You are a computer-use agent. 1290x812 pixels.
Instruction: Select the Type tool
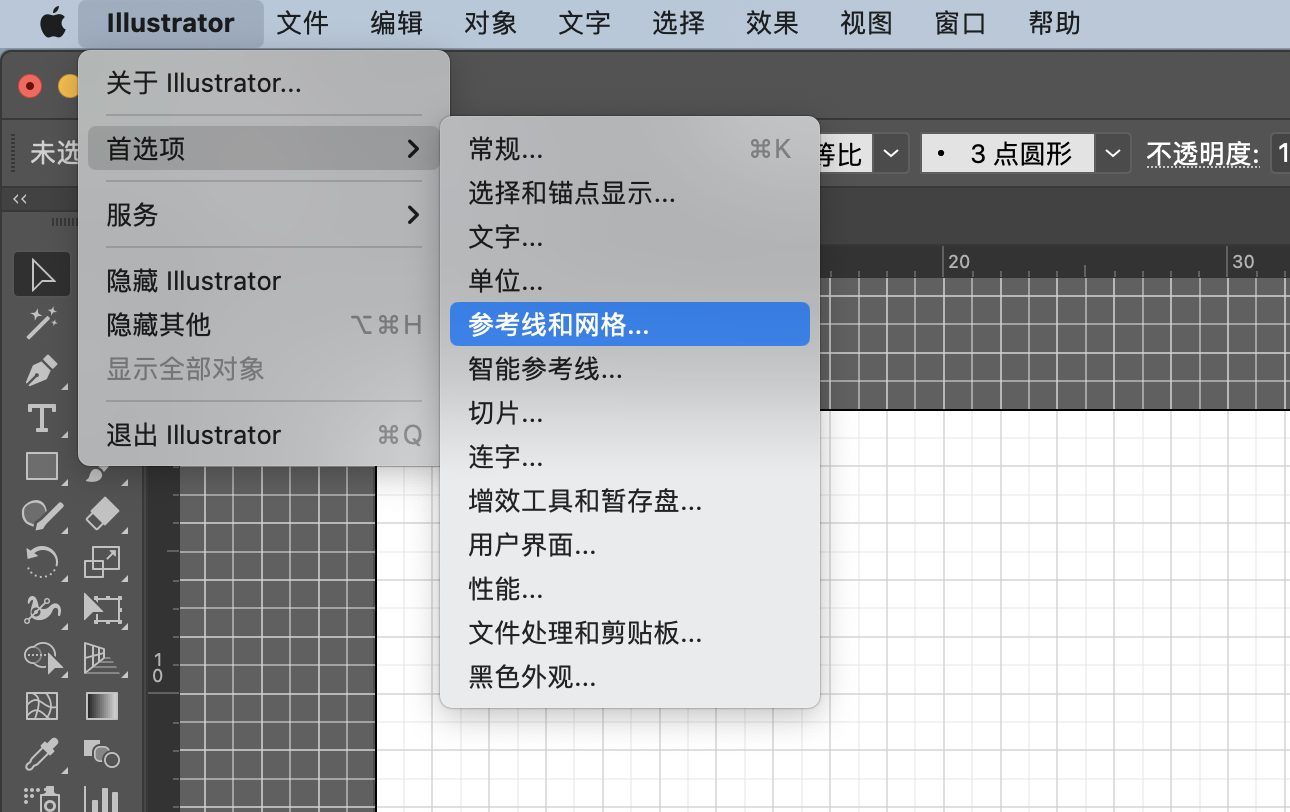(x=42, y=418)
